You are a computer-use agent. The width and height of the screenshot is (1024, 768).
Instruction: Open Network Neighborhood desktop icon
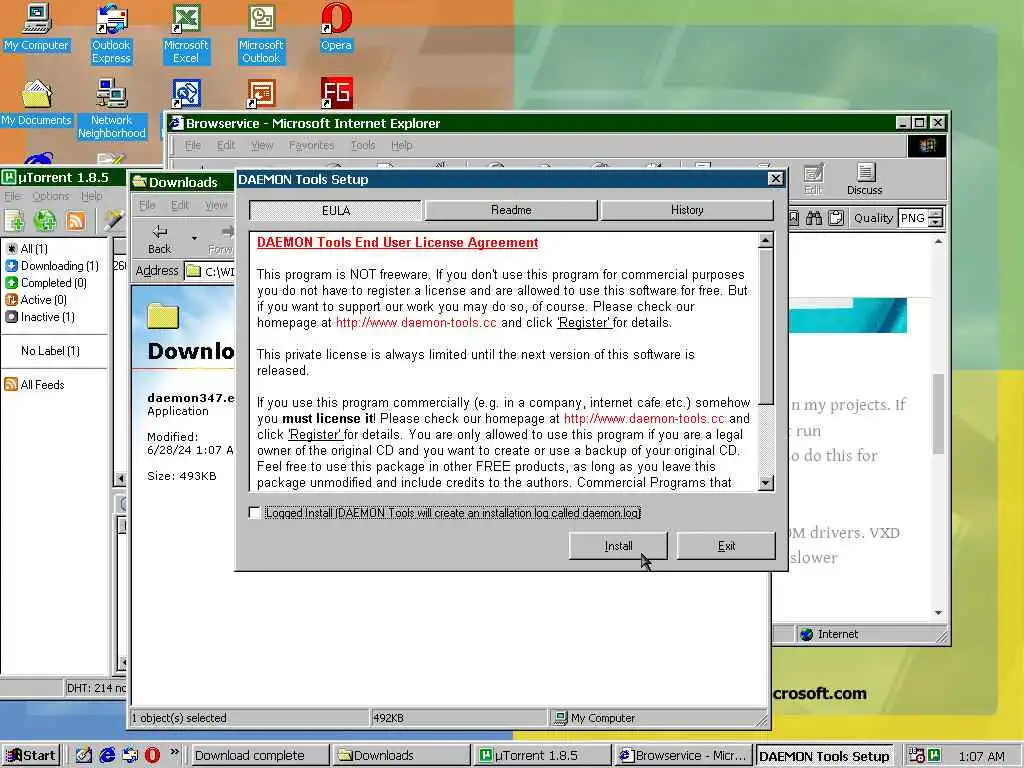112,109
